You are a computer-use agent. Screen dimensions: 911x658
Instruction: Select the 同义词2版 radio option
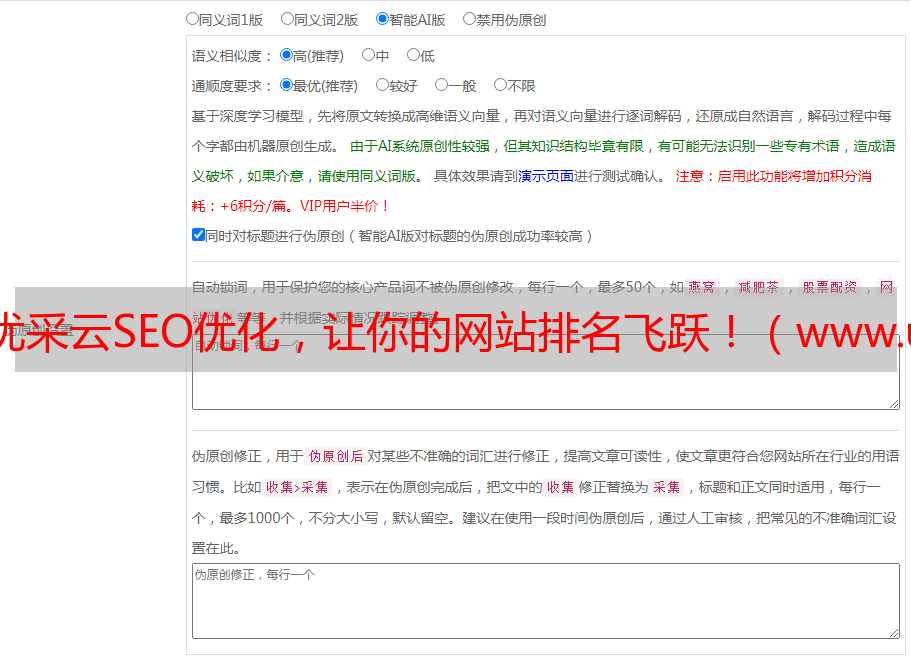pos(287,19)
